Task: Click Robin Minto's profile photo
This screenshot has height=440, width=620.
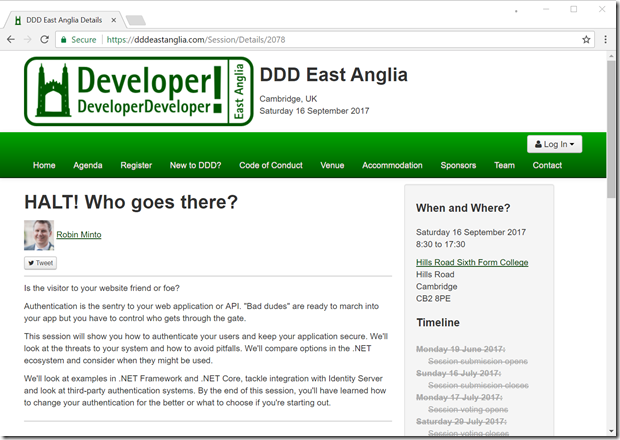Action: coord(39,235)
